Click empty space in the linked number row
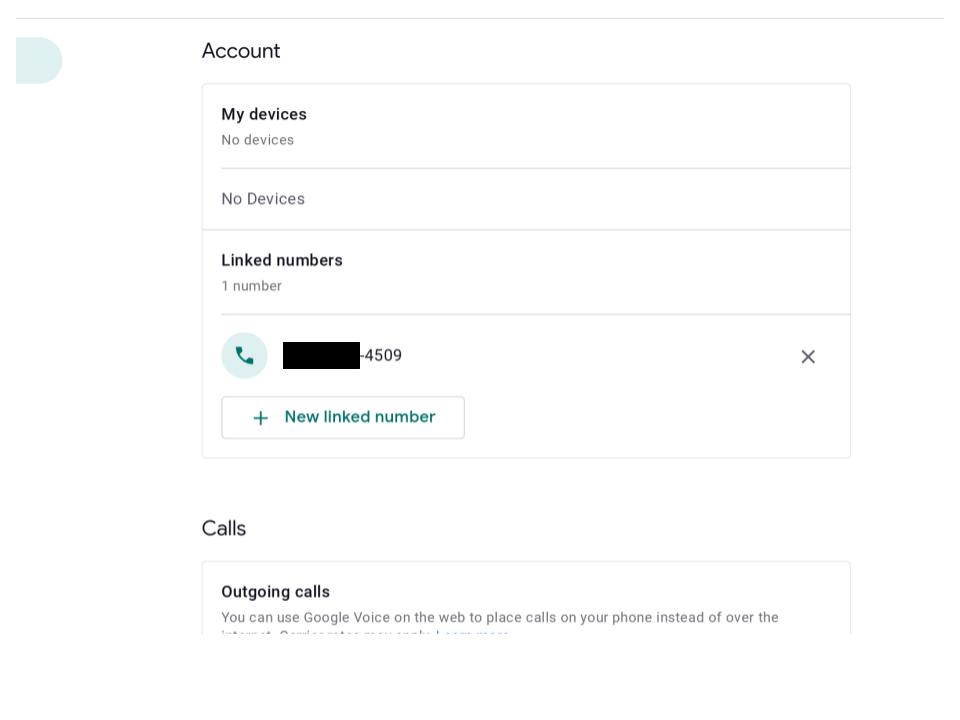 [x=600, y=356]
